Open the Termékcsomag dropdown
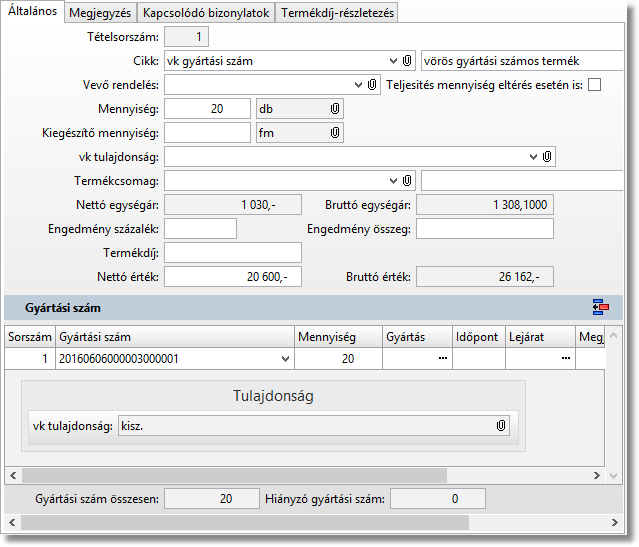The image size is (639, 547). click(x=392, y=181)
